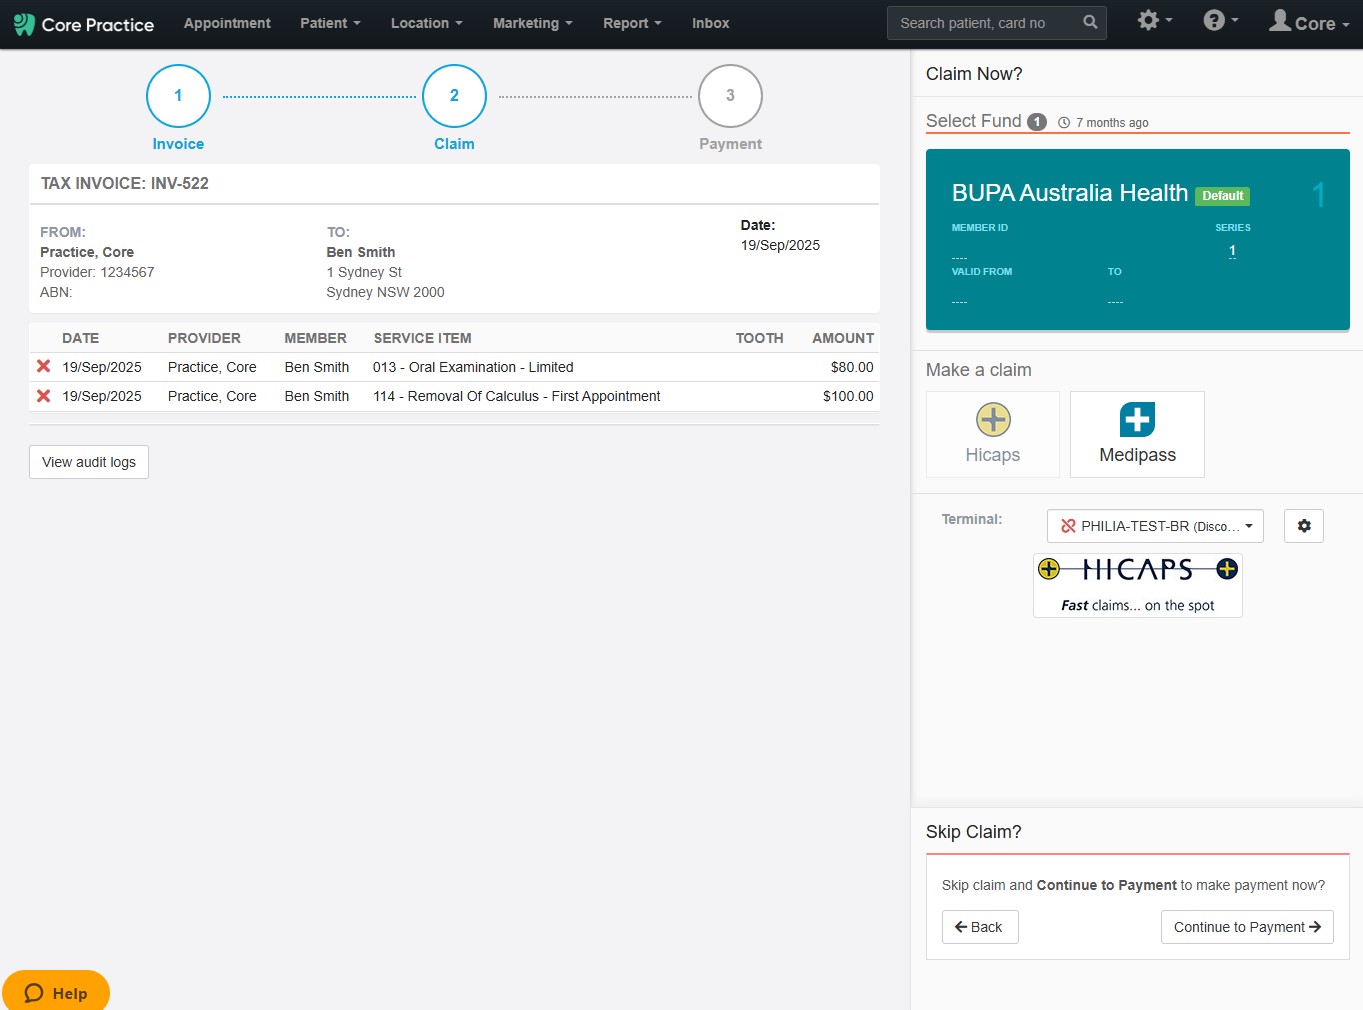Screen dimensions: 1363x1010
Task: Remove the 013 Oral Examination line item
Action: (44, 367)
